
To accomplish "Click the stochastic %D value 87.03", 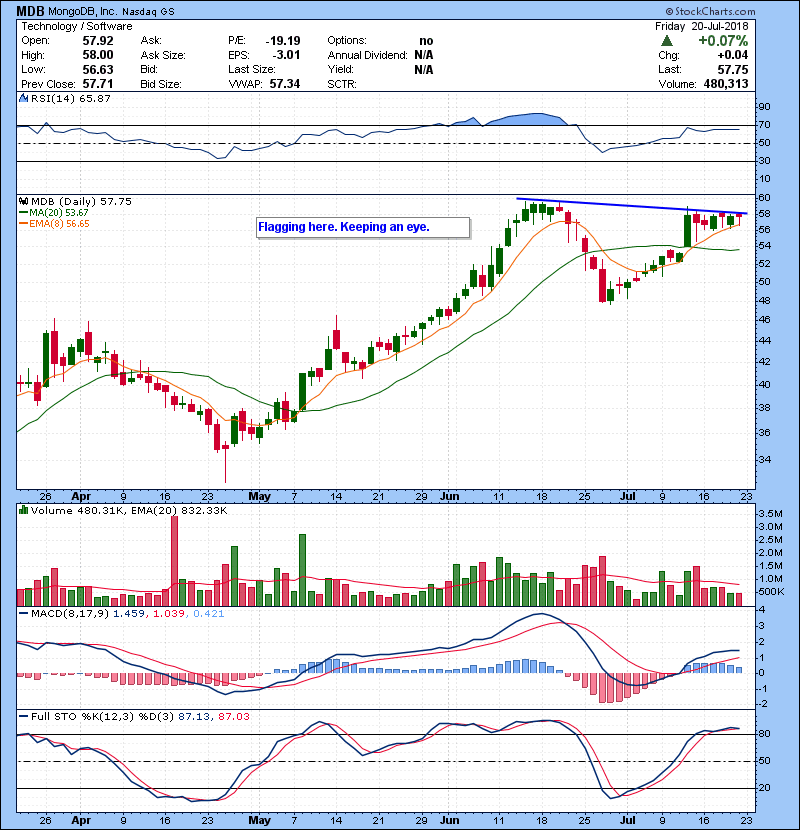I will pyautogui.click(x=233, y=716).
